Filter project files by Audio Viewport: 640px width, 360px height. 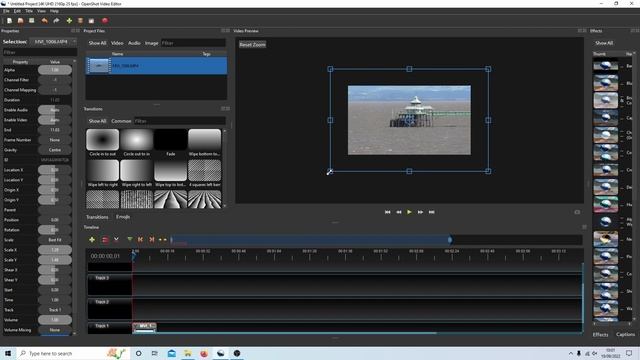[134, 43]
